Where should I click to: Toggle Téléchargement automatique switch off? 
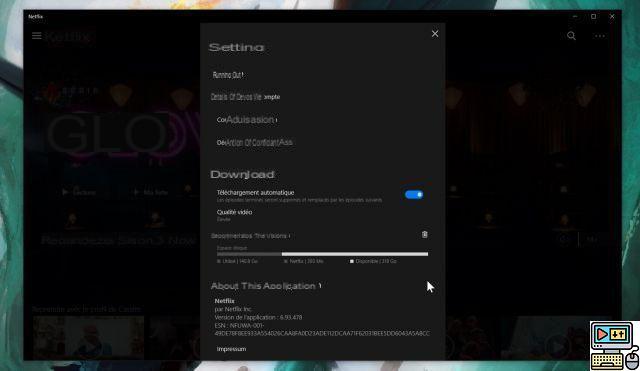click(414, 195)
